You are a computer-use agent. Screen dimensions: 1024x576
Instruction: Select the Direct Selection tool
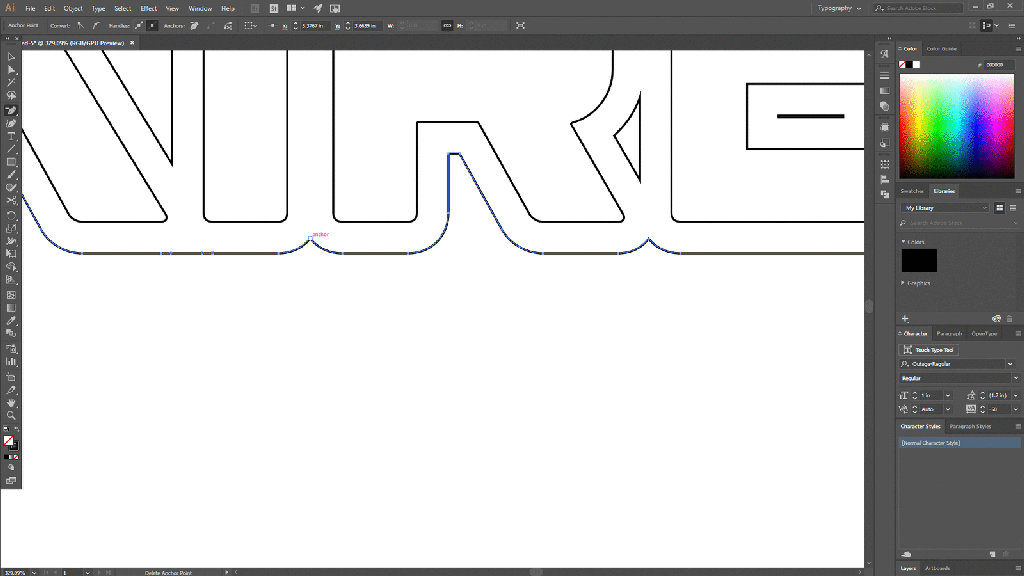[11, 70]
